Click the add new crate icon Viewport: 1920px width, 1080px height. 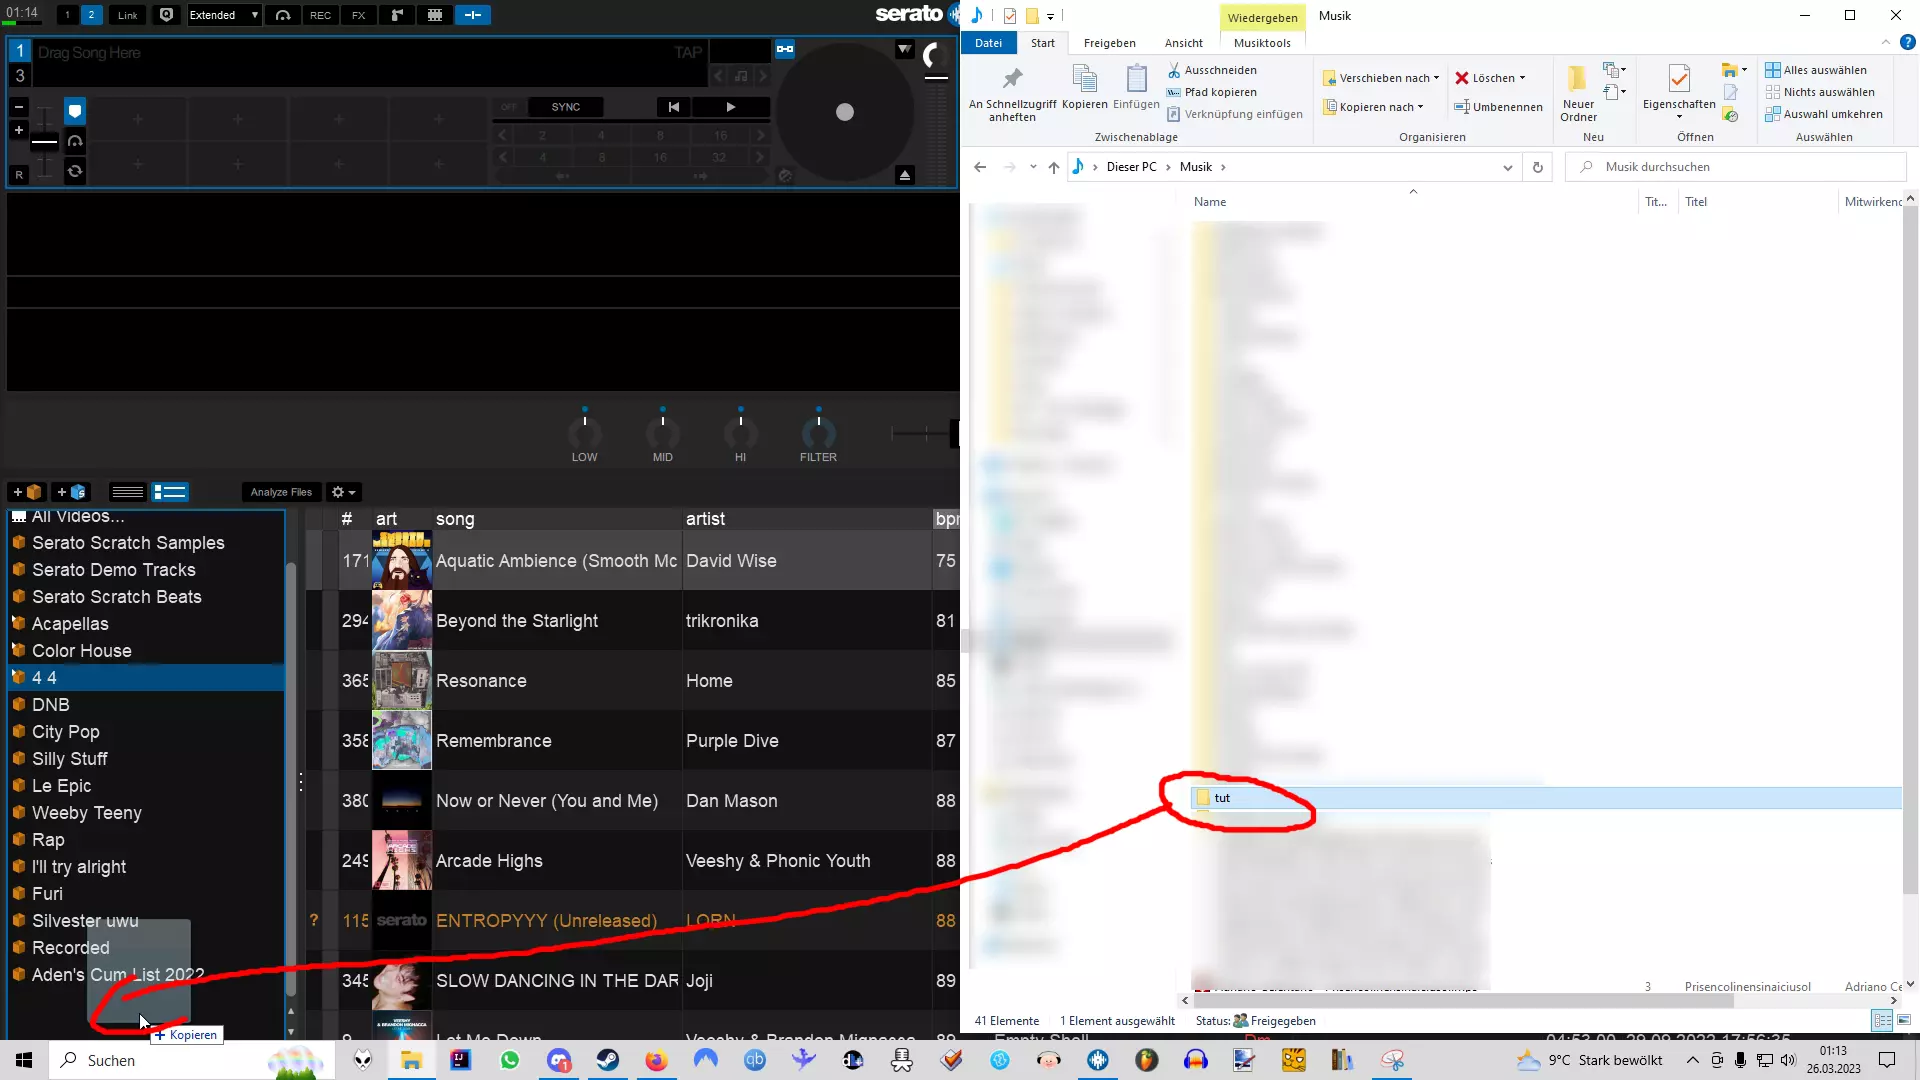[x=26, y=492]
